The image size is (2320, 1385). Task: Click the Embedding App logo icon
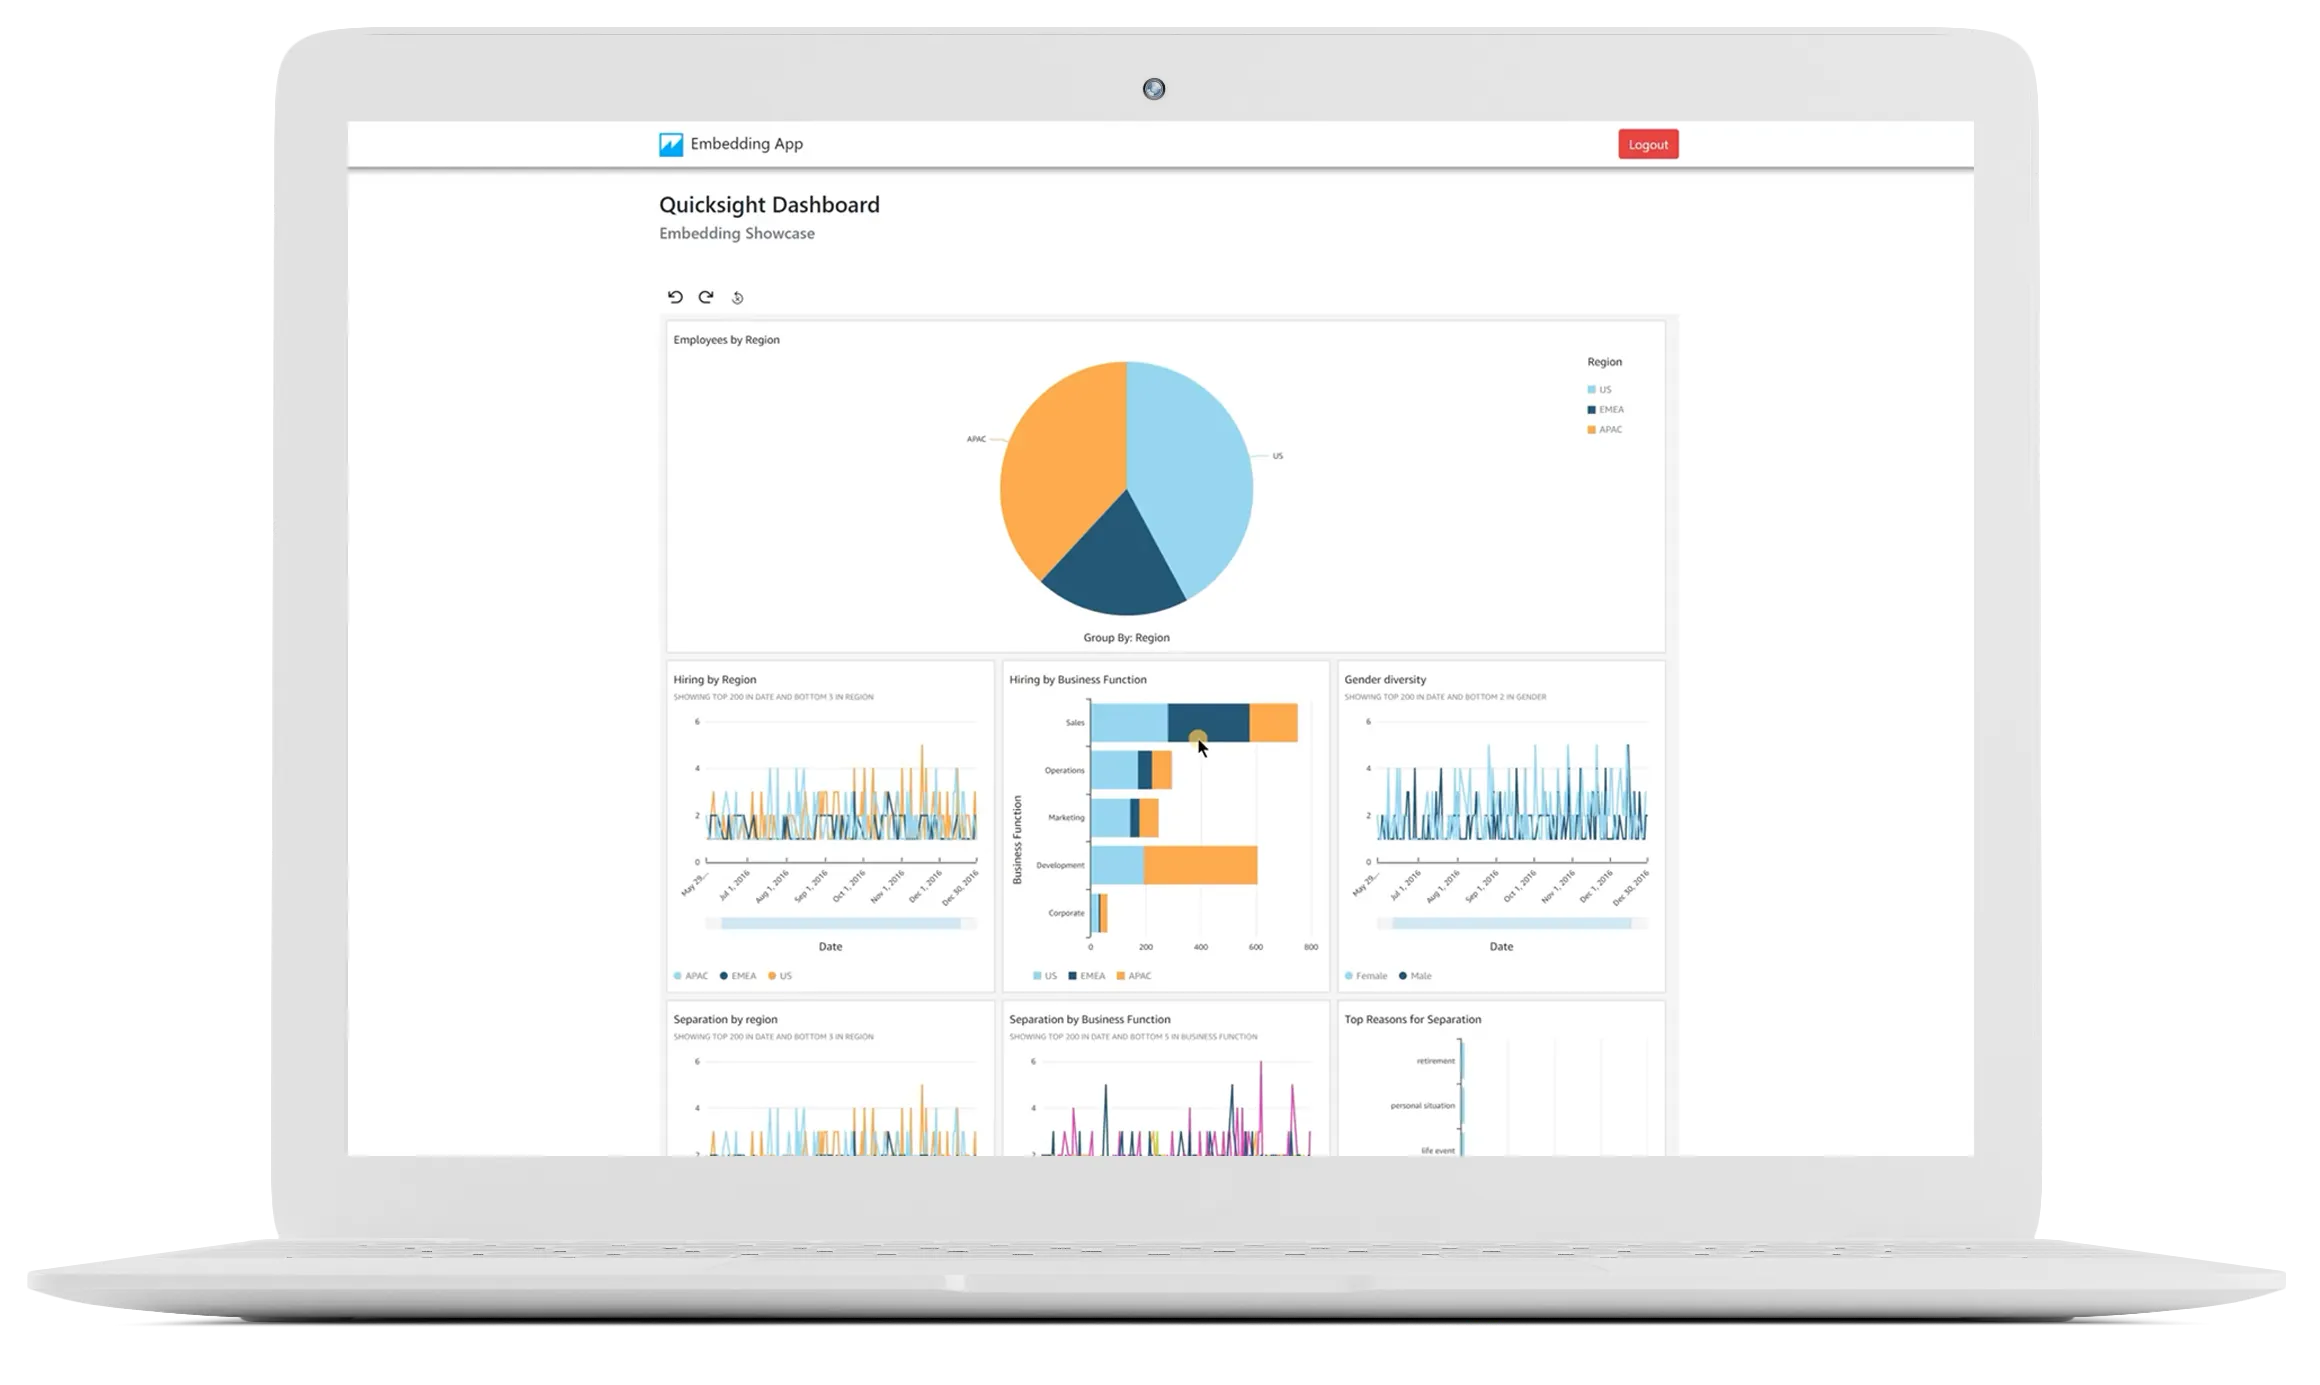[670, 144]
